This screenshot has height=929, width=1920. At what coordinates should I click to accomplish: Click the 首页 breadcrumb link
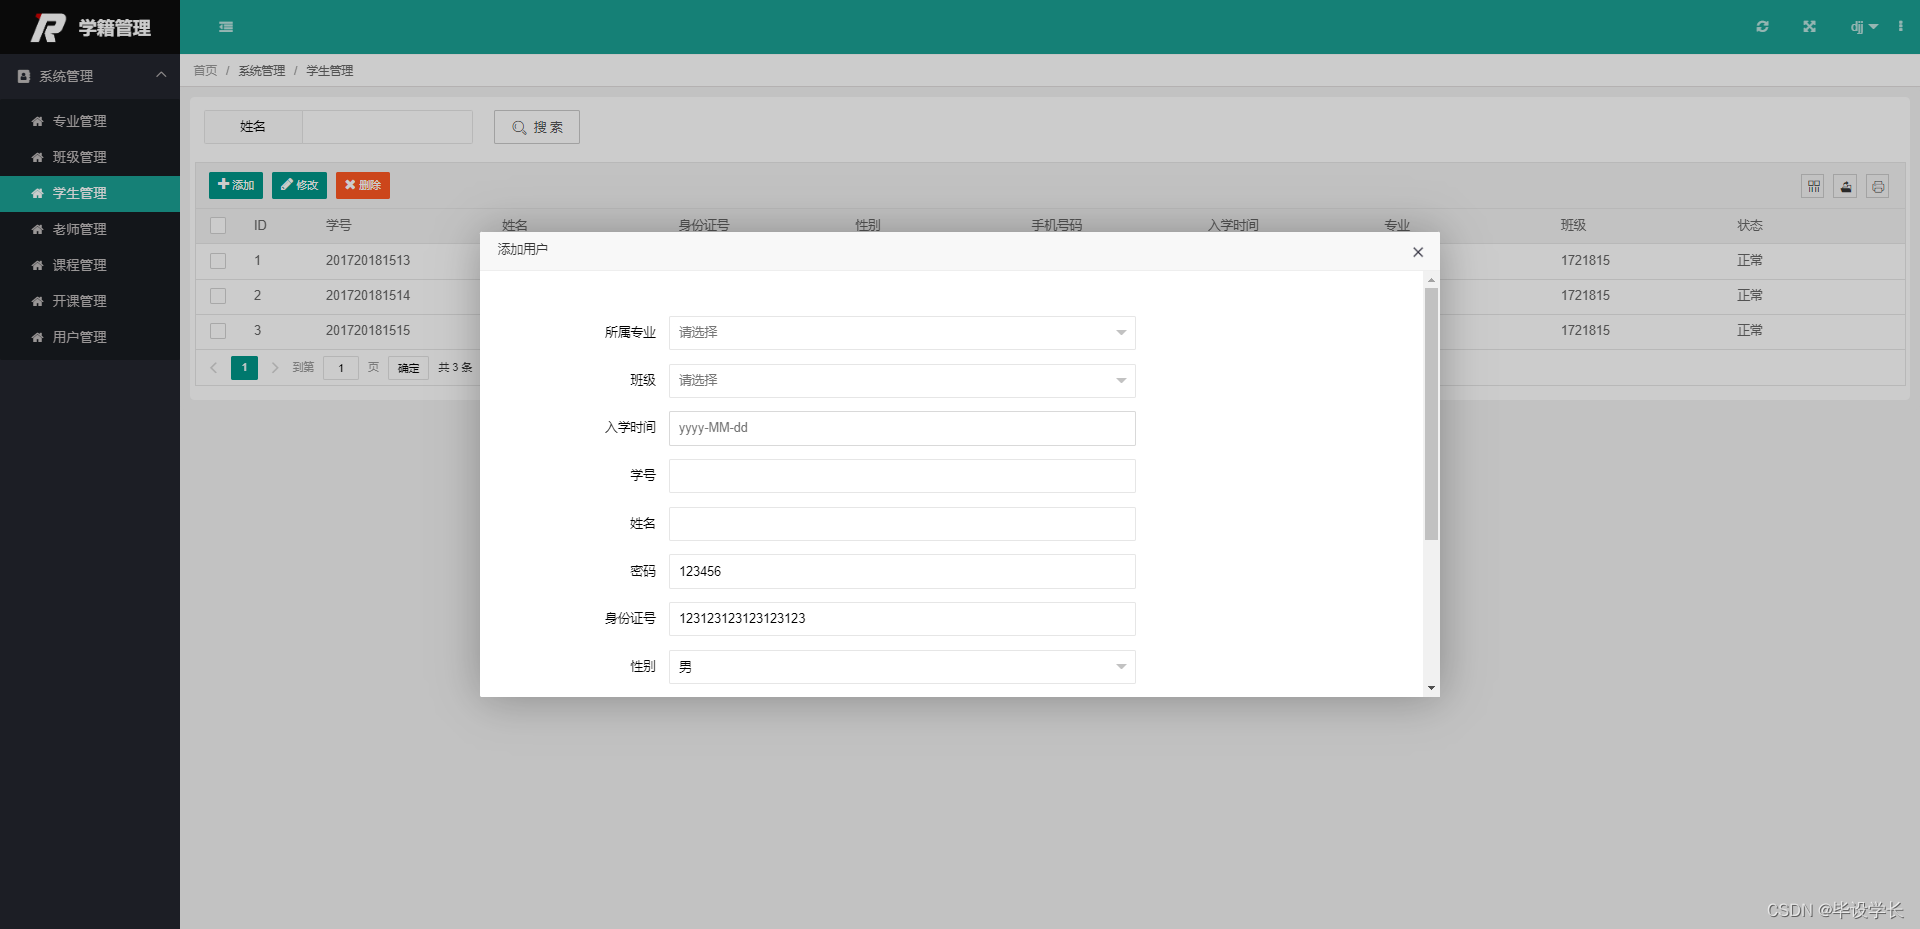coord(205,71)
